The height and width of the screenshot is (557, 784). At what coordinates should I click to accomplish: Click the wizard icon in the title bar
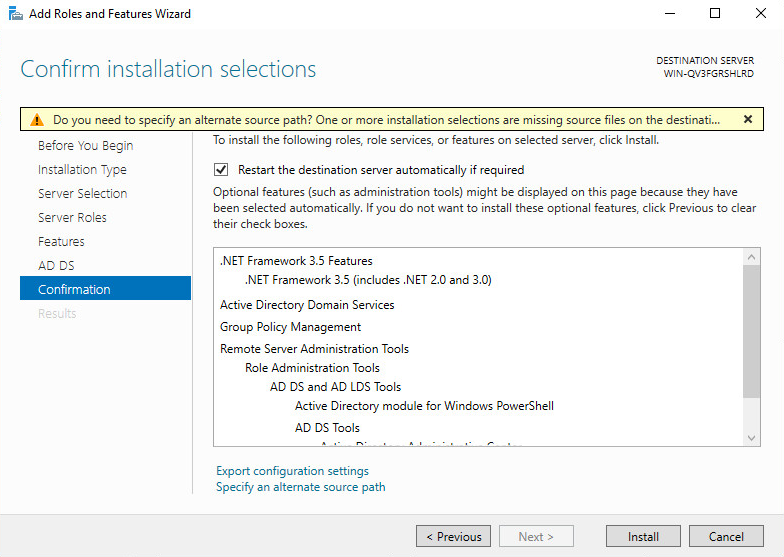pyautogui.click(x=16, y=14)
